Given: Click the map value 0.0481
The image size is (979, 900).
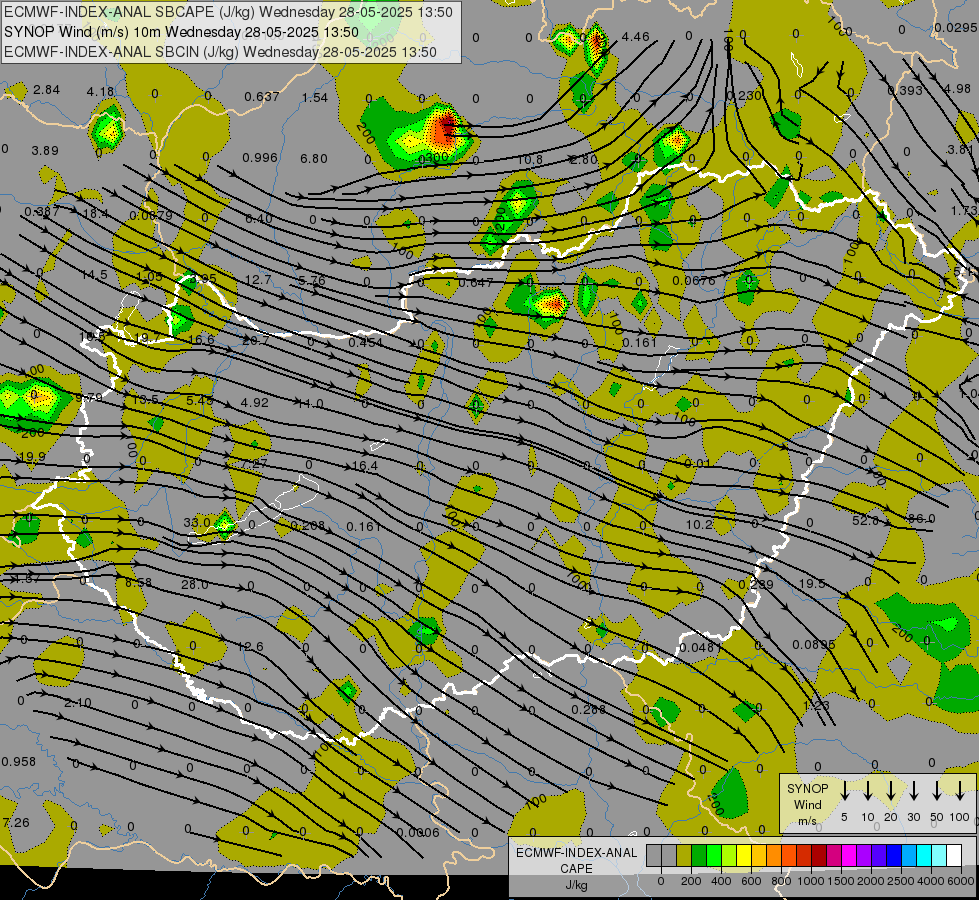Looking at the screenshot, I should coord(701,648).
